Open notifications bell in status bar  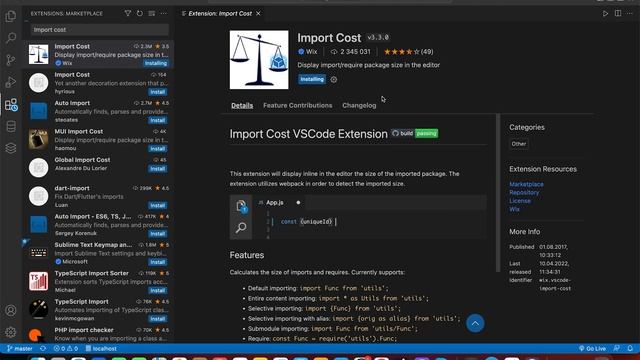[630, 349]
